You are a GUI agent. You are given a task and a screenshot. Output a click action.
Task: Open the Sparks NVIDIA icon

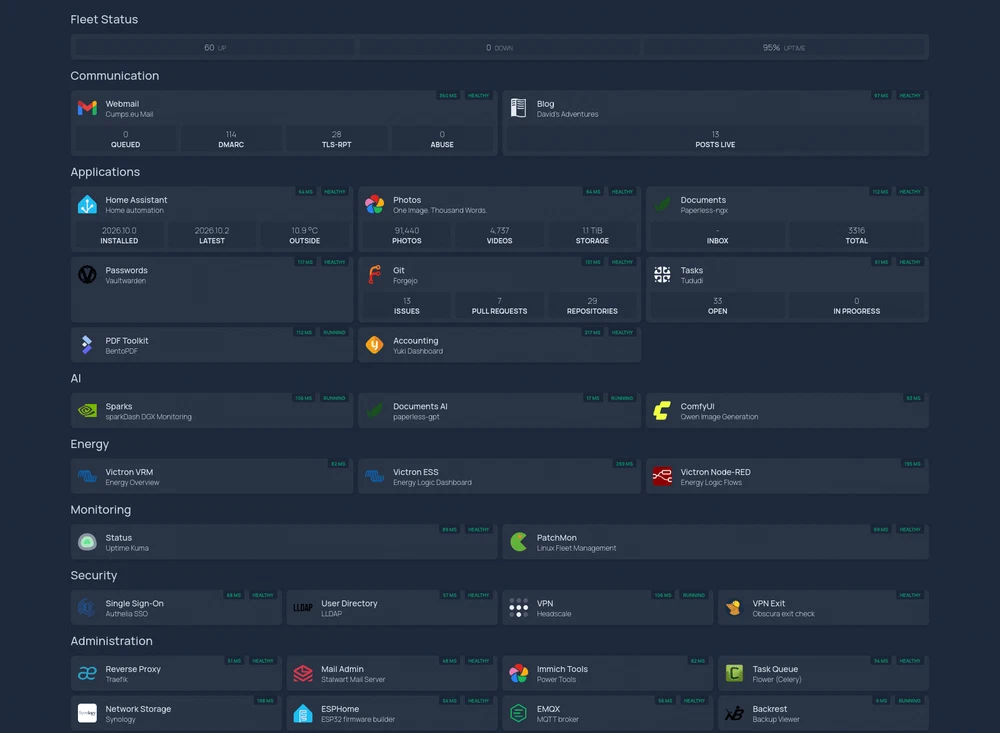(87, 410)
